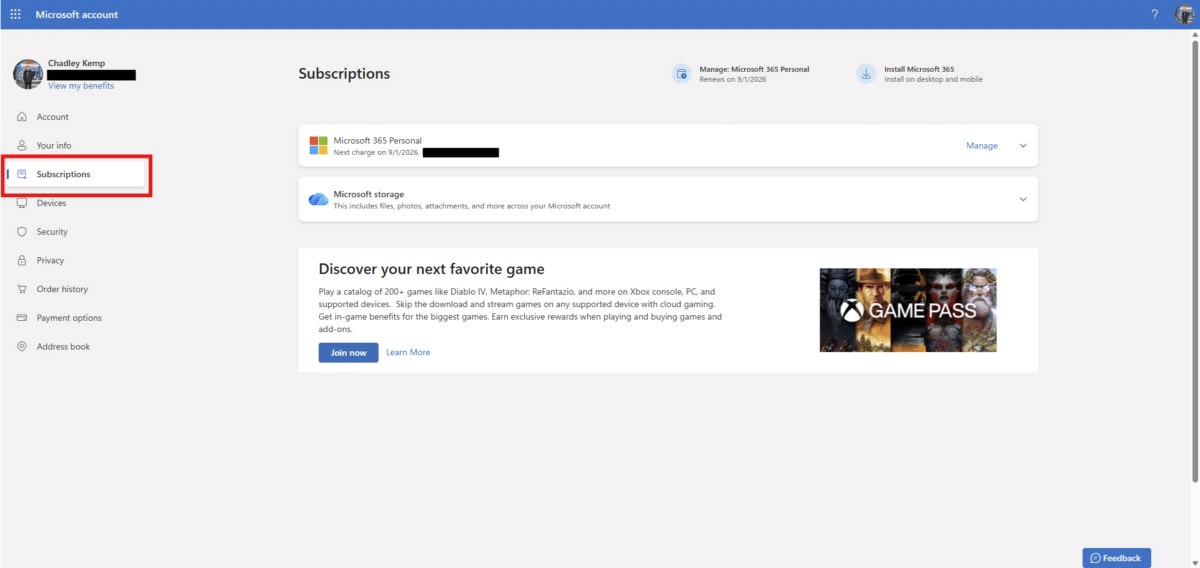Click the Discover your next favorite game heading
The image size is (1200, 568).
[x=431, y=269]
